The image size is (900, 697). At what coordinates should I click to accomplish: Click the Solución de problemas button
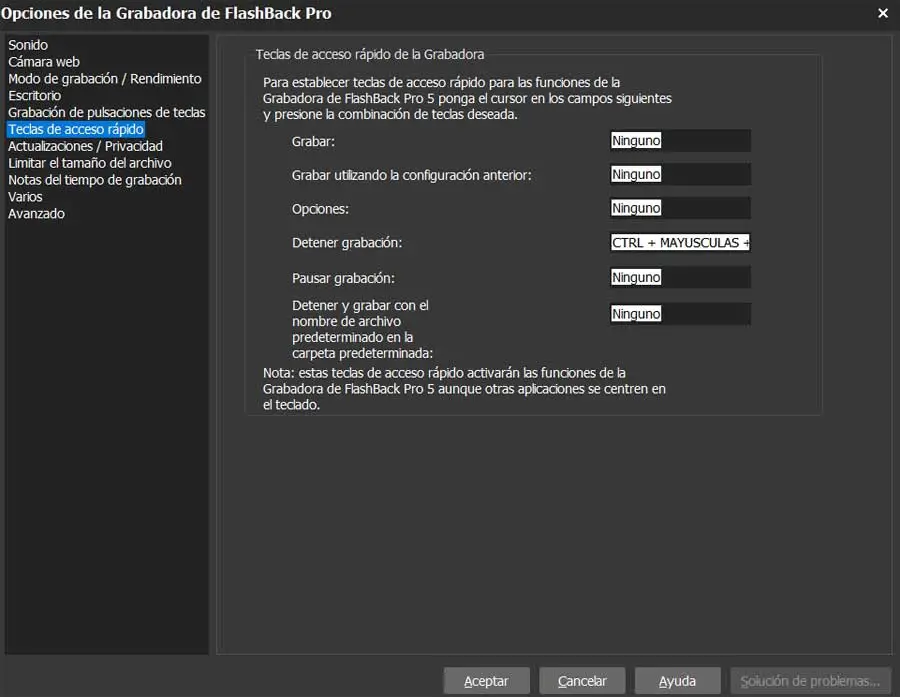(x=810, y=681)
